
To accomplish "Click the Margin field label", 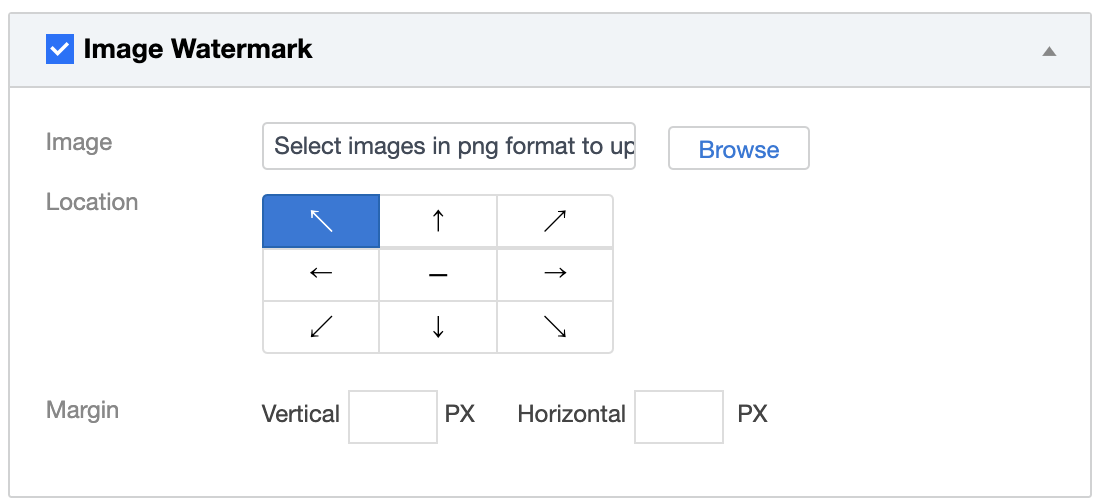I will (82, 410).
